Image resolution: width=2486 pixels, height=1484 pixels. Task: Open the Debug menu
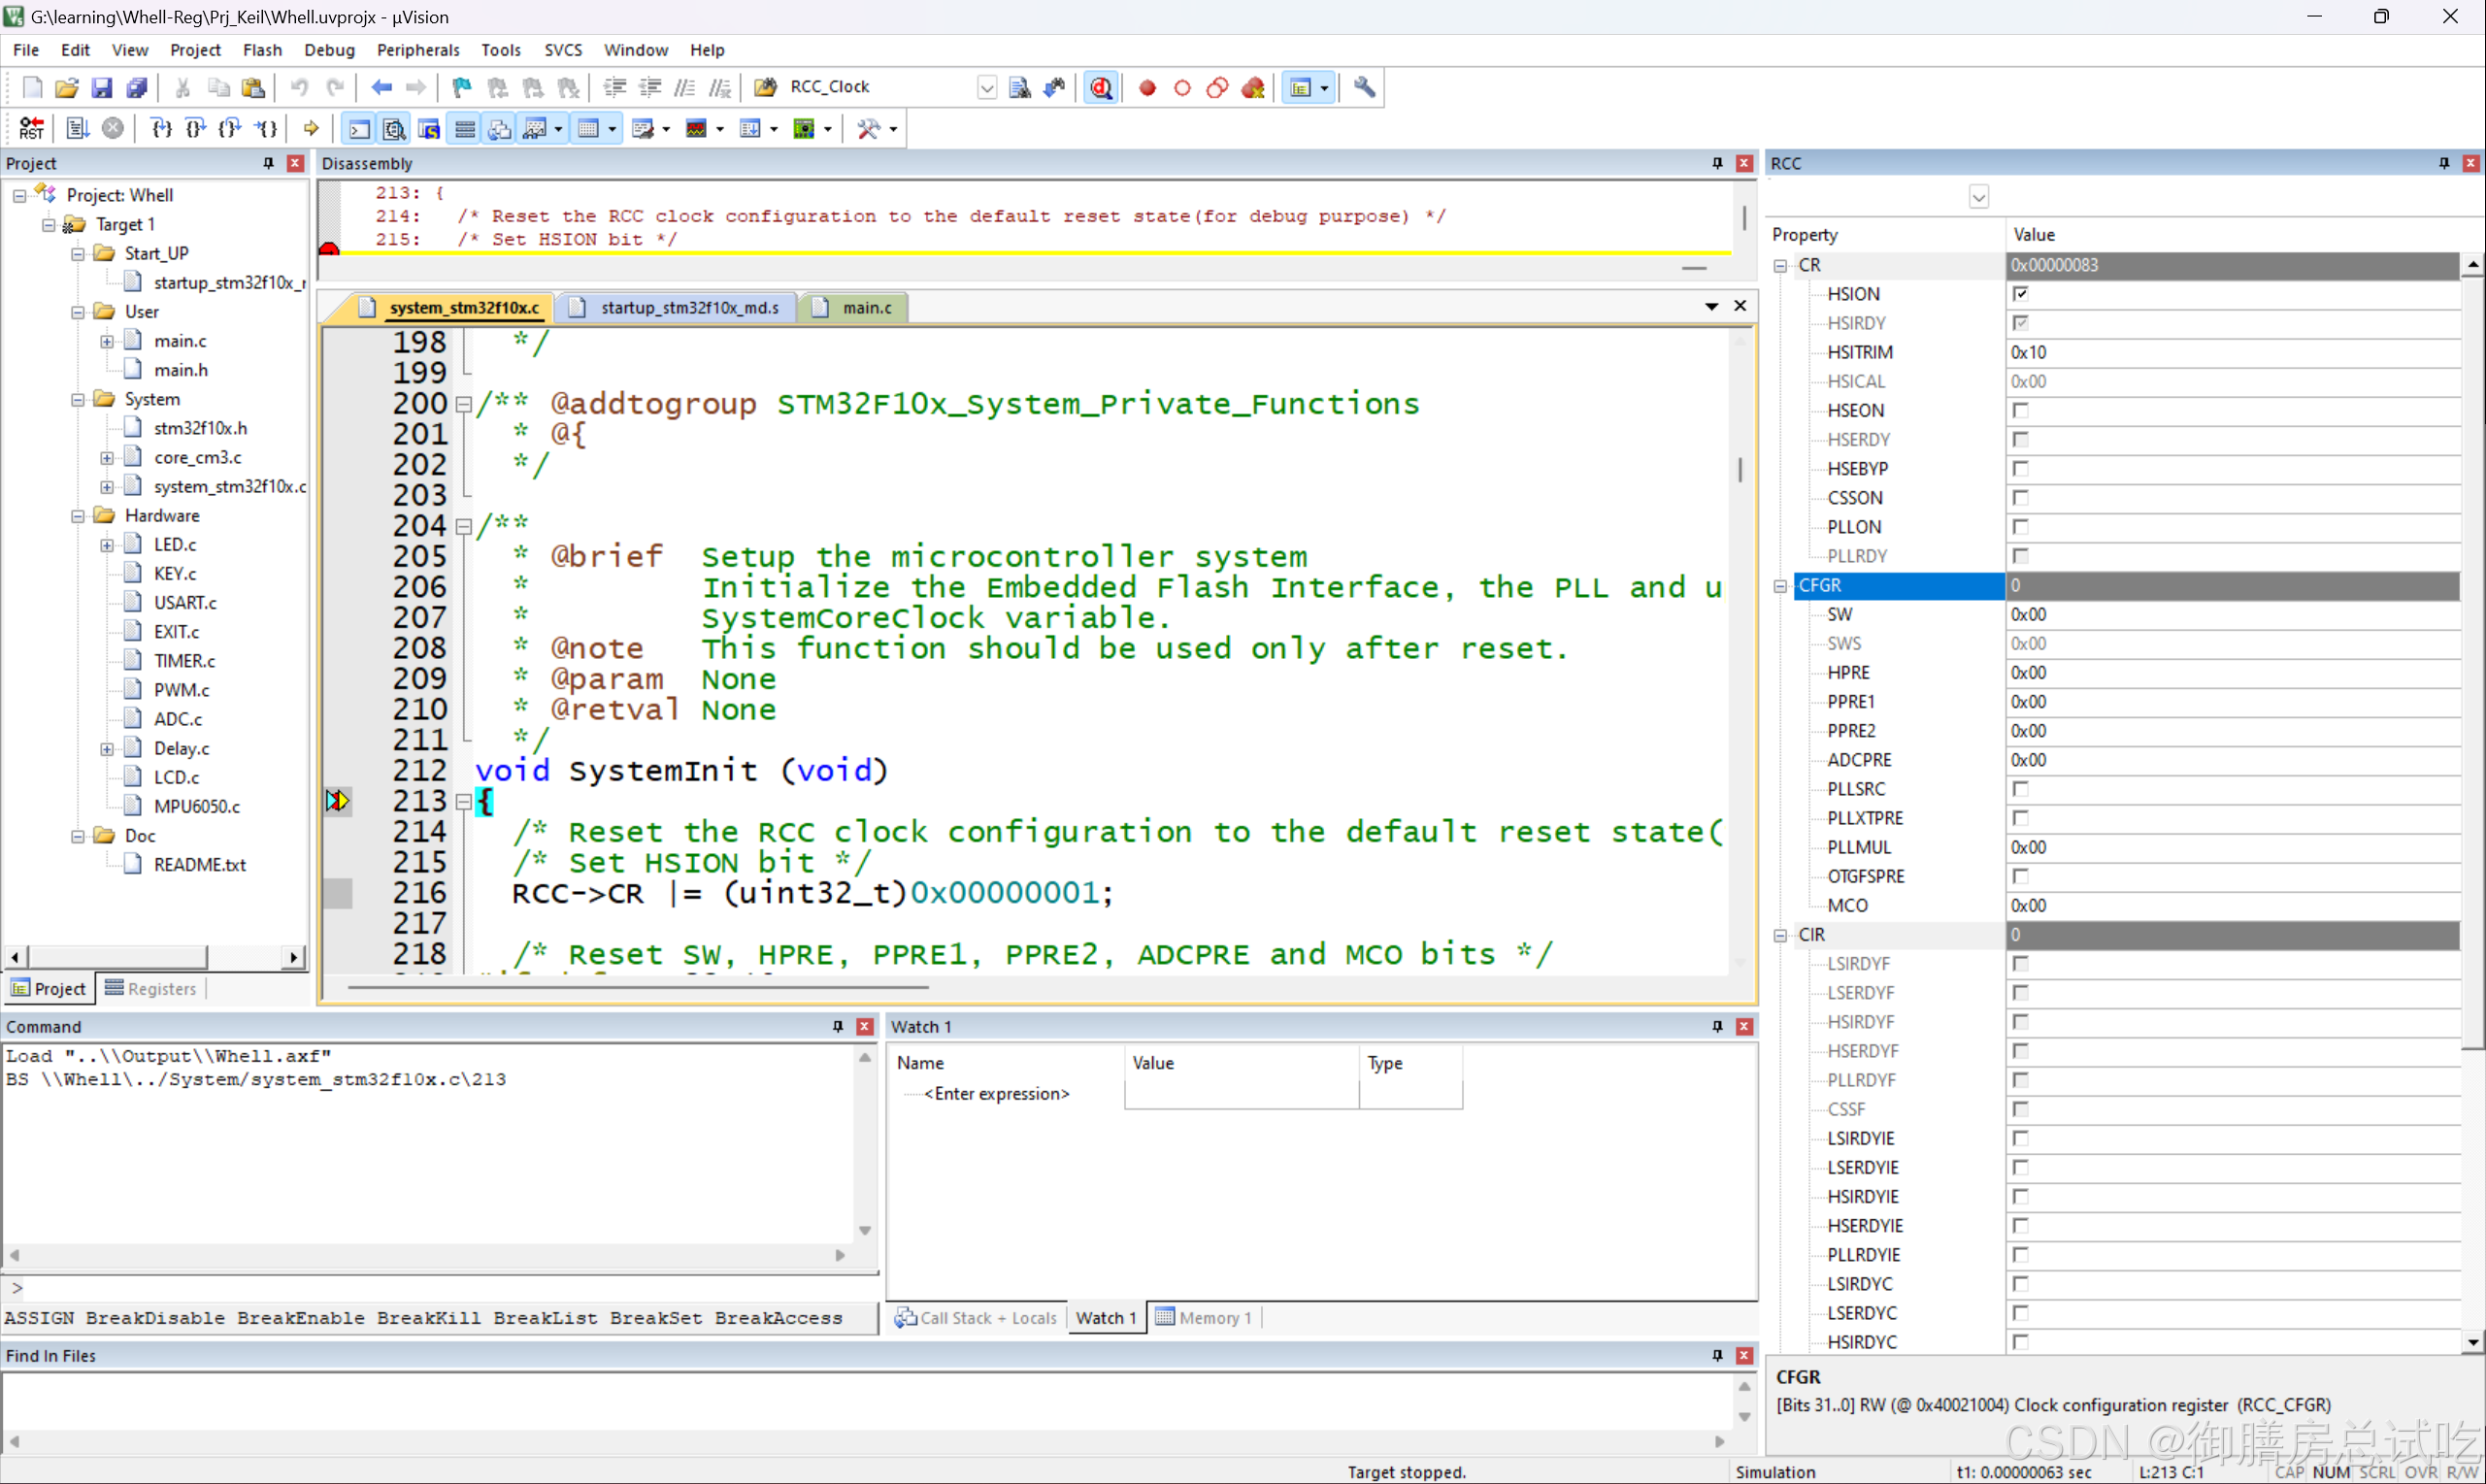329,50
